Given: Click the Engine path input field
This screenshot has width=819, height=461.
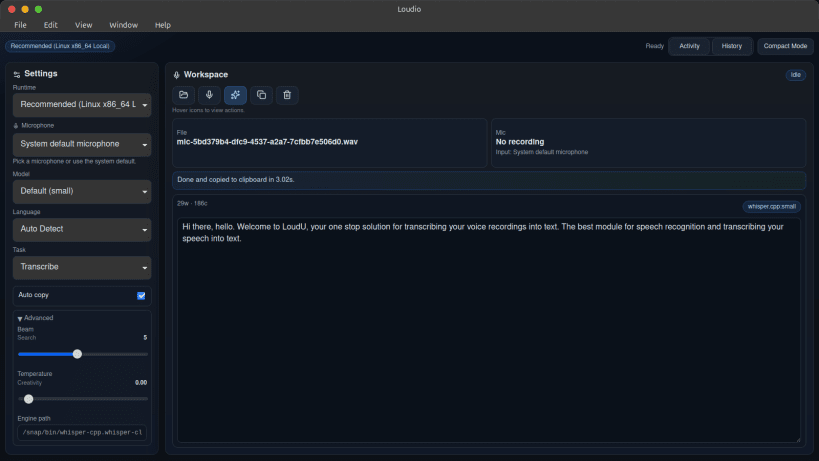Looking at the screenshot, I should [82, 433].
